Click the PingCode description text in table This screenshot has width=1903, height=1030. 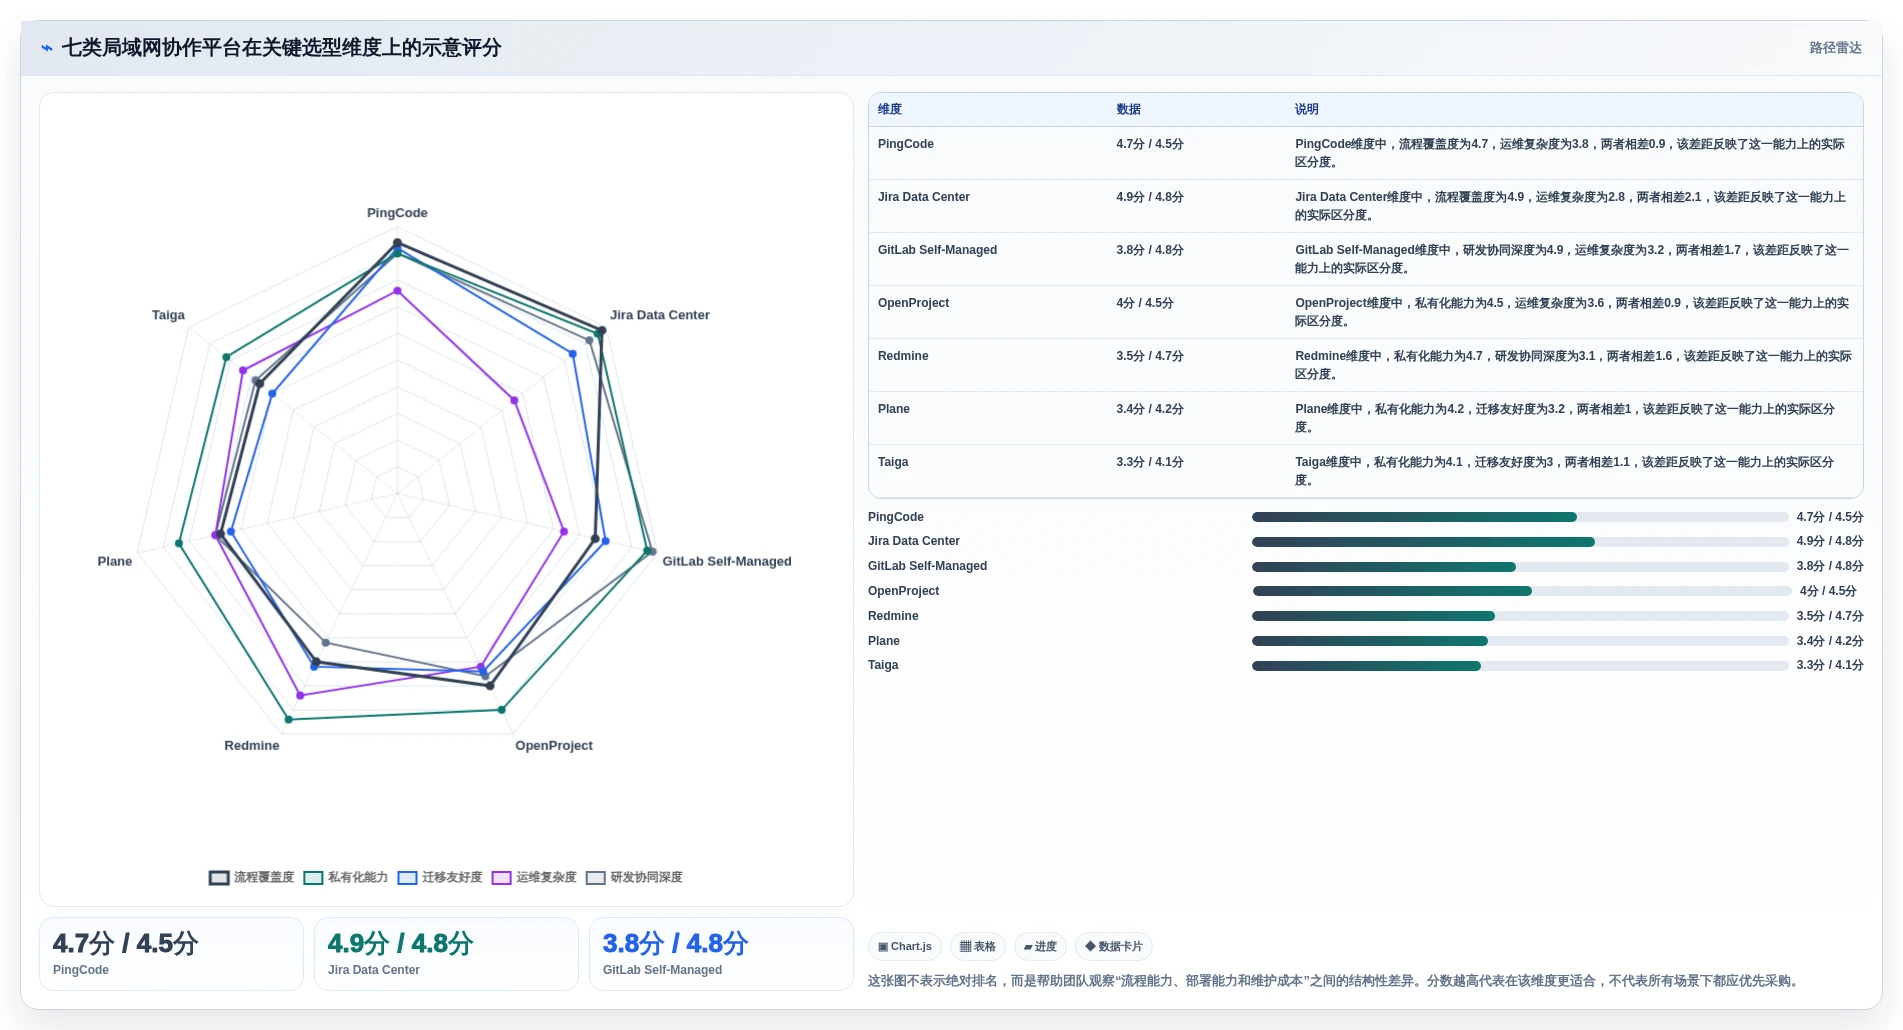pos(1570,153)
